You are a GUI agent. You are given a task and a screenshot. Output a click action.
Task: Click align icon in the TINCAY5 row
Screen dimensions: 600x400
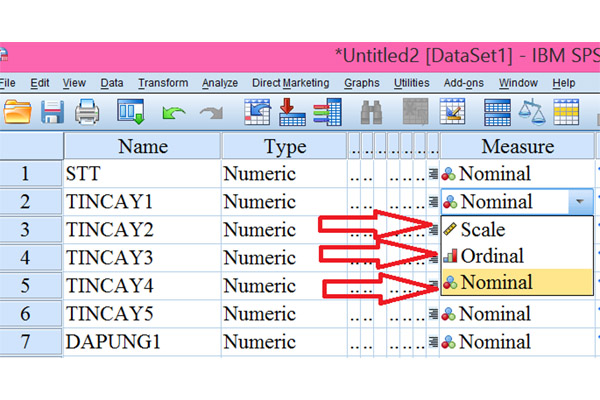pos(433,314)
